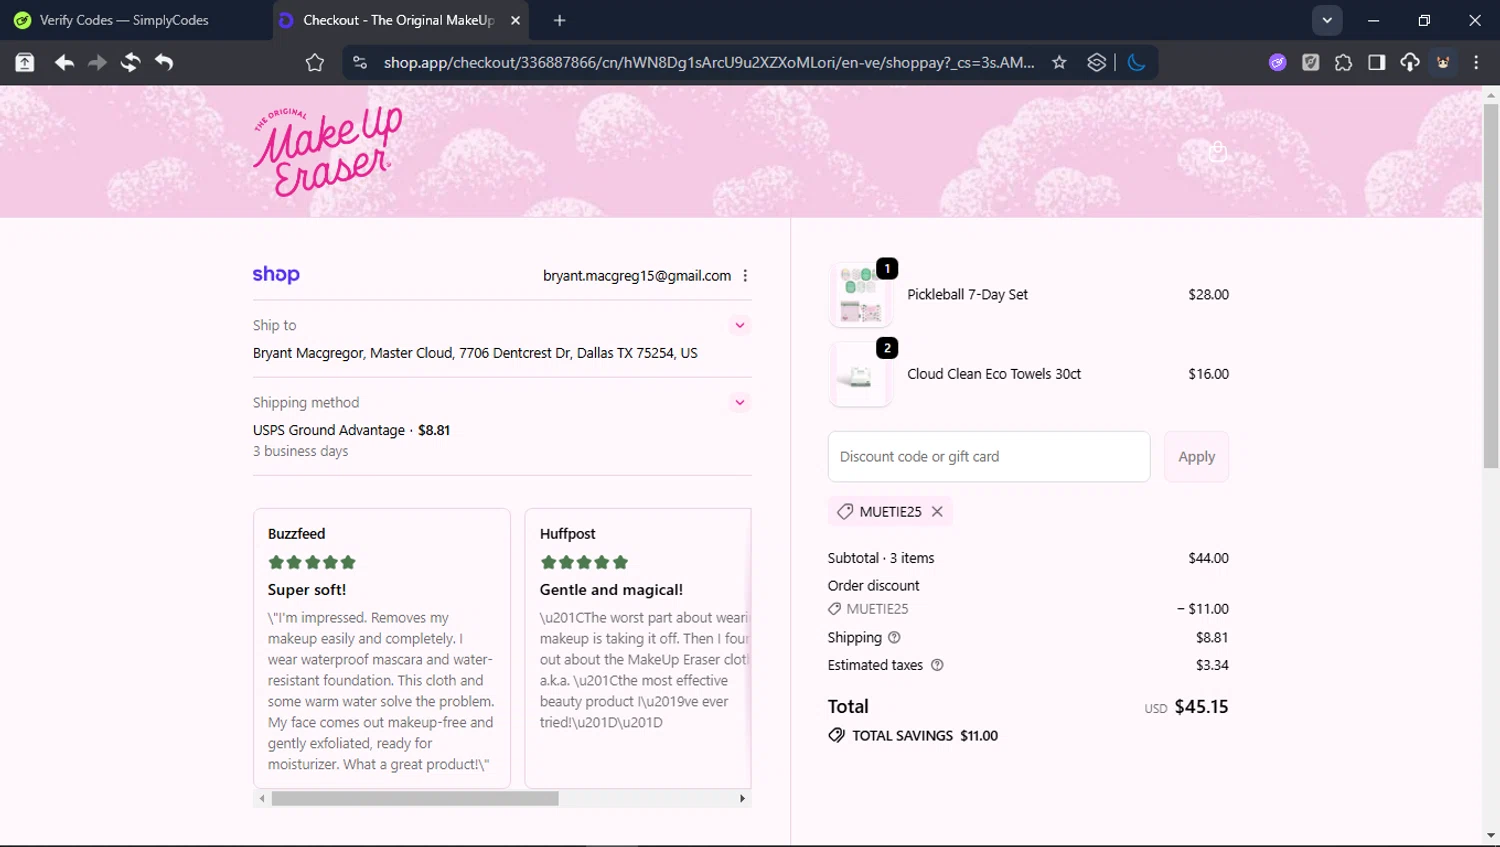Go back to previous page
The image size is (1500, 847).
point(64,62)
